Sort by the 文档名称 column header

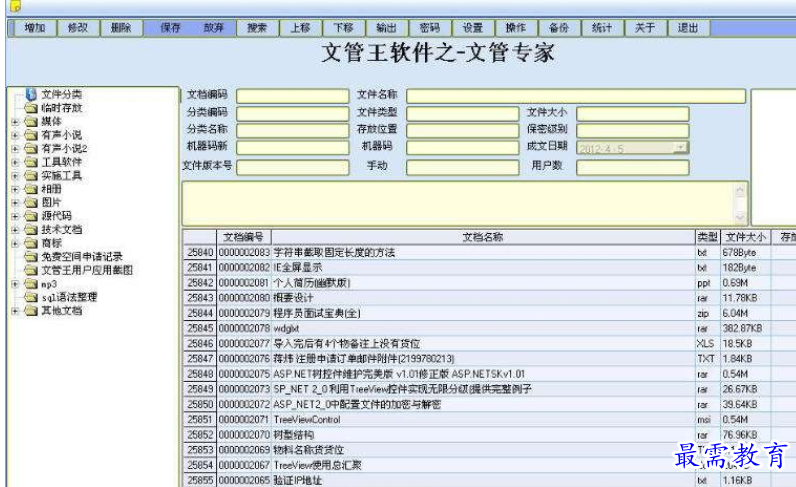[483, 237]
